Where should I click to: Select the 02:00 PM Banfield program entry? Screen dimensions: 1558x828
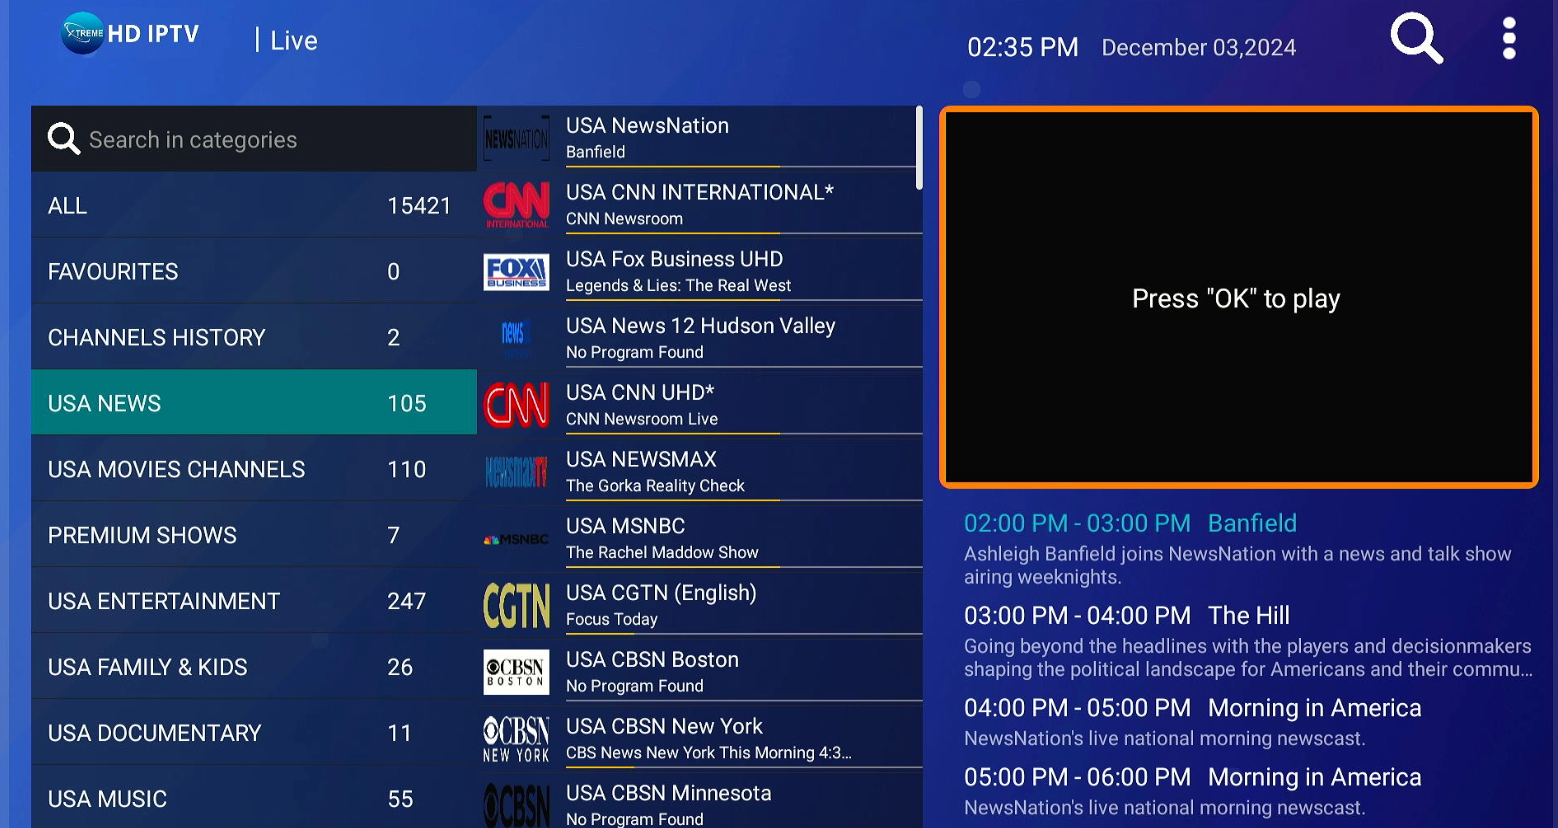click(x=1238, y=548)
